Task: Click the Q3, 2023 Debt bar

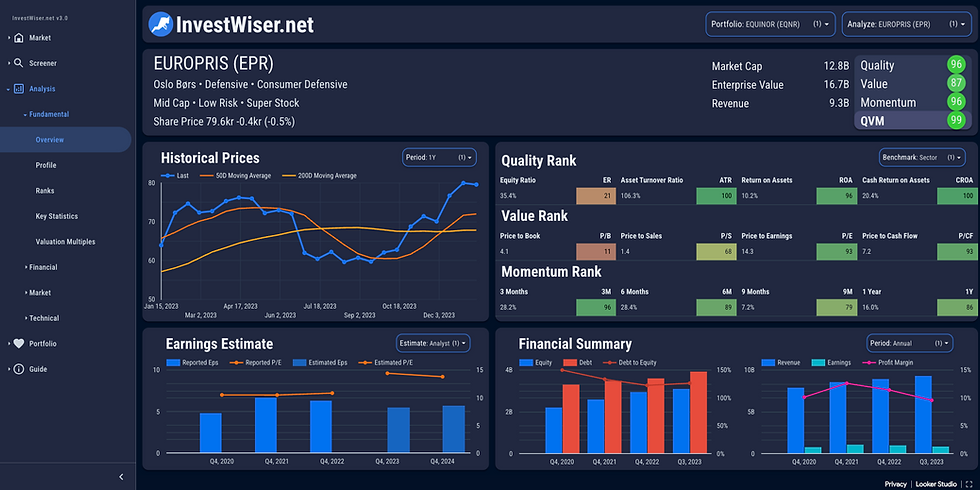Action: pos(699,412)
